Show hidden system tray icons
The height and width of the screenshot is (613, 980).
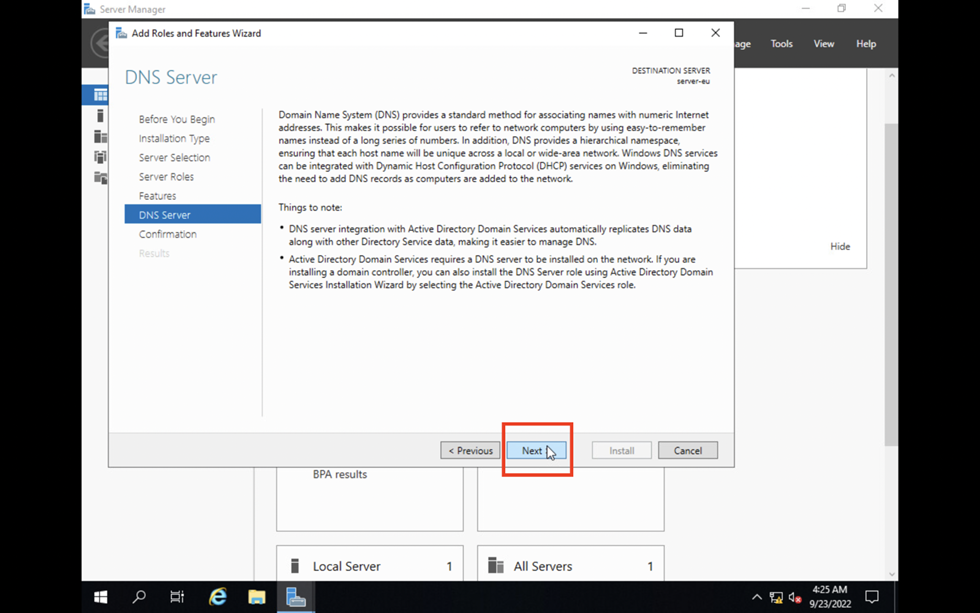pyautogui.click(x=757, y=598)
